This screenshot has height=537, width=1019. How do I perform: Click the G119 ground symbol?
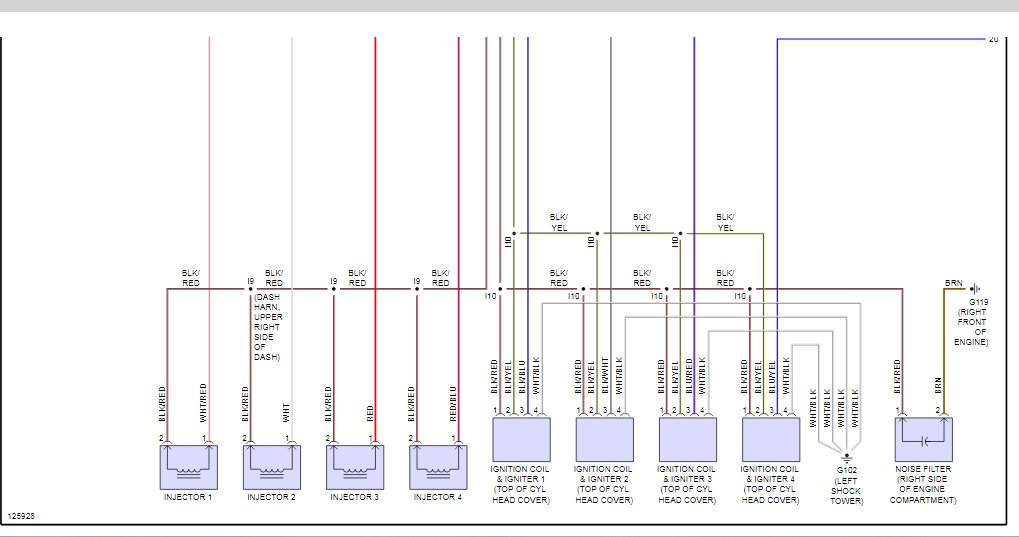click(x=975, y=289)
